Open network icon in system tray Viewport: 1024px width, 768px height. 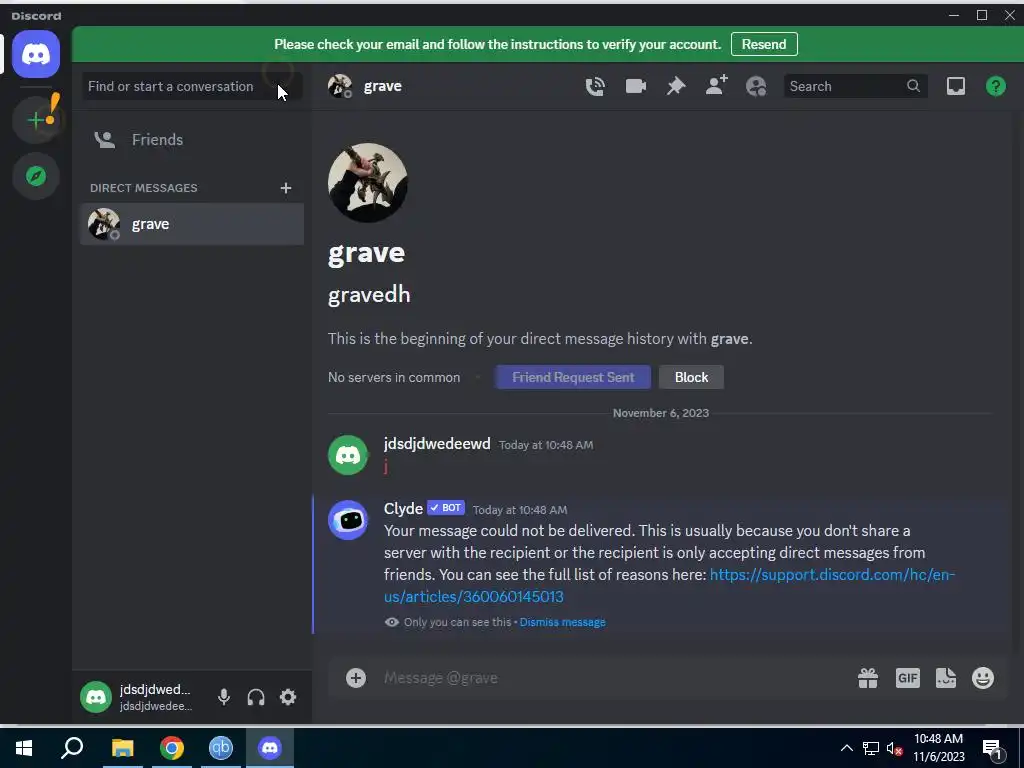pyautogui.click(x=871, y=748)
